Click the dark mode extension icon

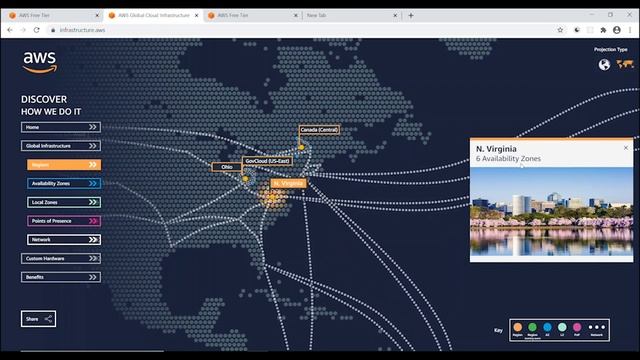[577, 30]
